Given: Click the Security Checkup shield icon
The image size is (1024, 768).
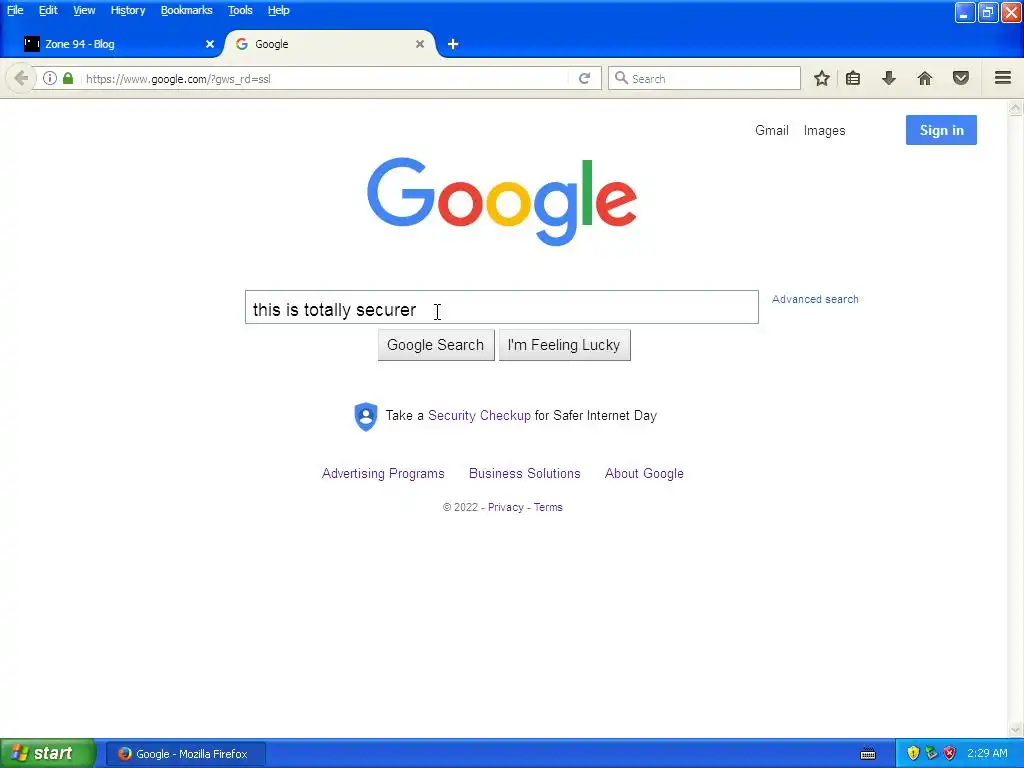Looking at the screenshot, I should pos(366,416).
